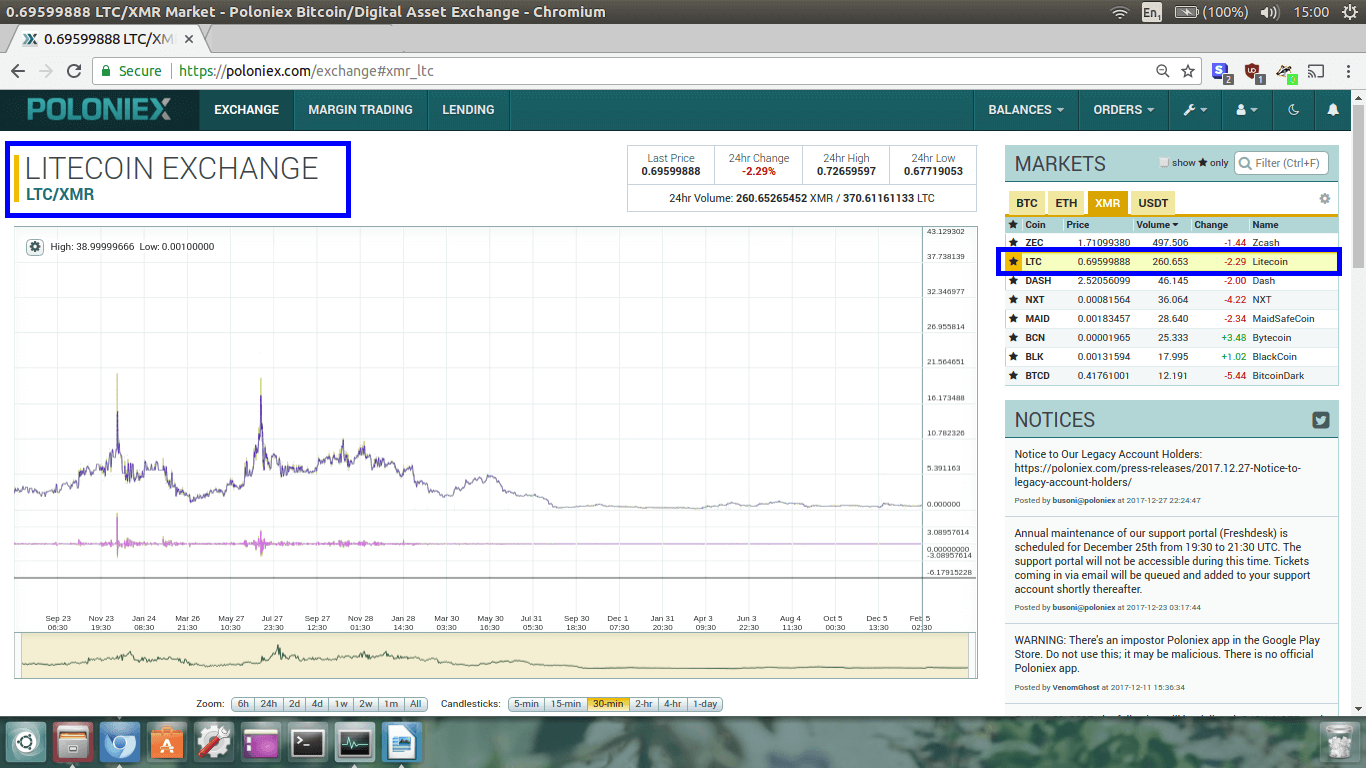Open notifications bell in Poloniex header
The image size is (1366, 768).
click(x=1333, y=110)
